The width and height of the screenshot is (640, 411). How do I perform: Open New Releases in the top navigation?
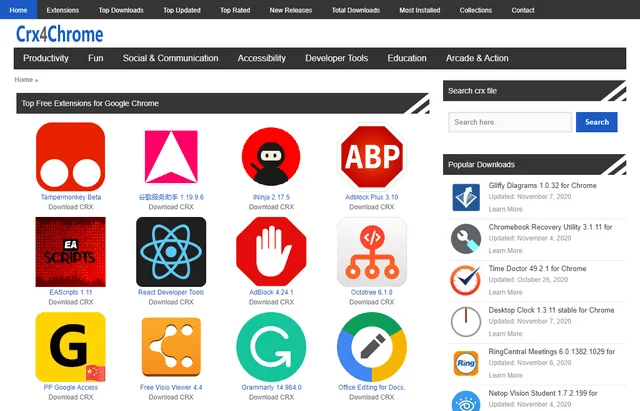coord(291,10)
